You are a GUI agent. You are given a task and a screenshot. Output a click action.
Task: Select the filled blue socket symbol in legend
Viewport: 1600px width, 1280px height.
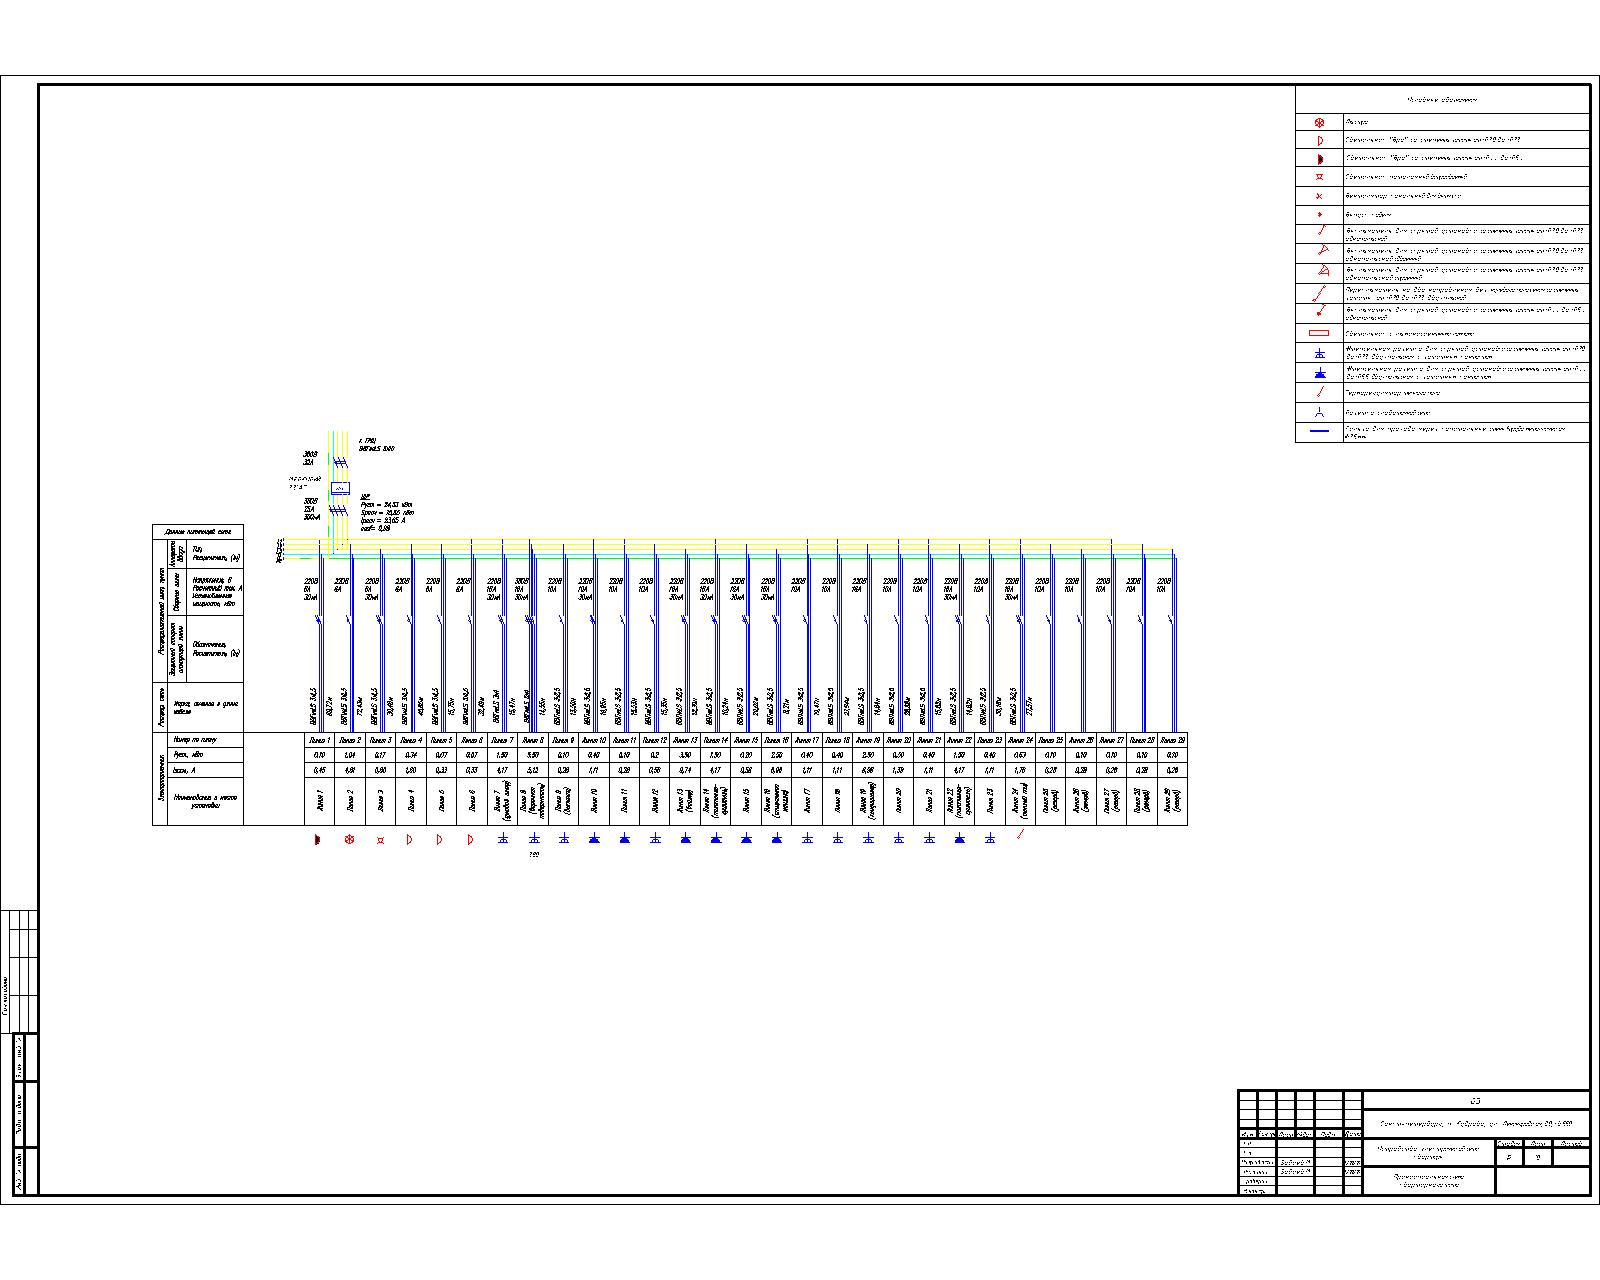click(1320, 372)
